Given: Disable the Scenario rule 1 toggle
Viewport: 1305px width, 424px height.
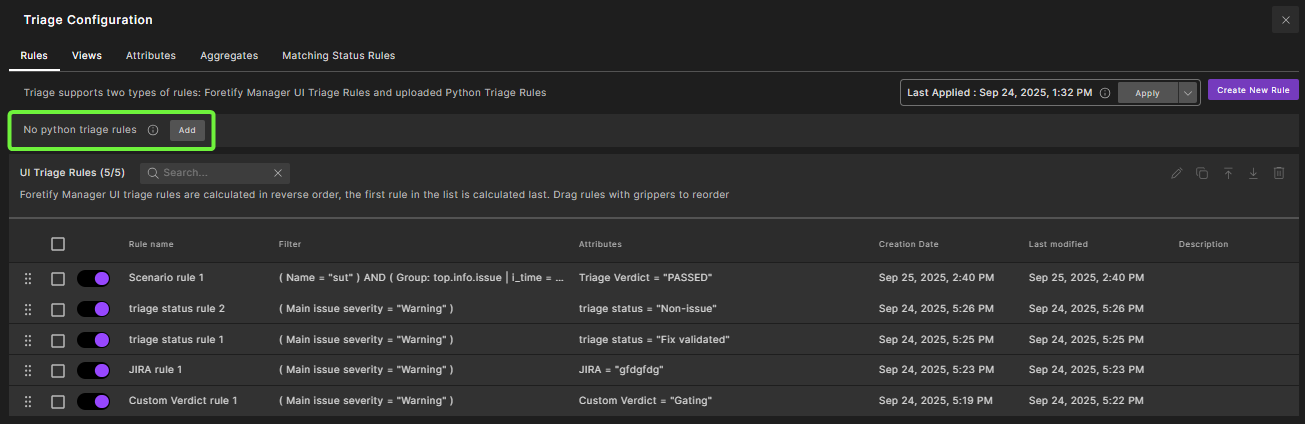Looking at the screenshot, I should pyautogui.click(x=93, y=278).
